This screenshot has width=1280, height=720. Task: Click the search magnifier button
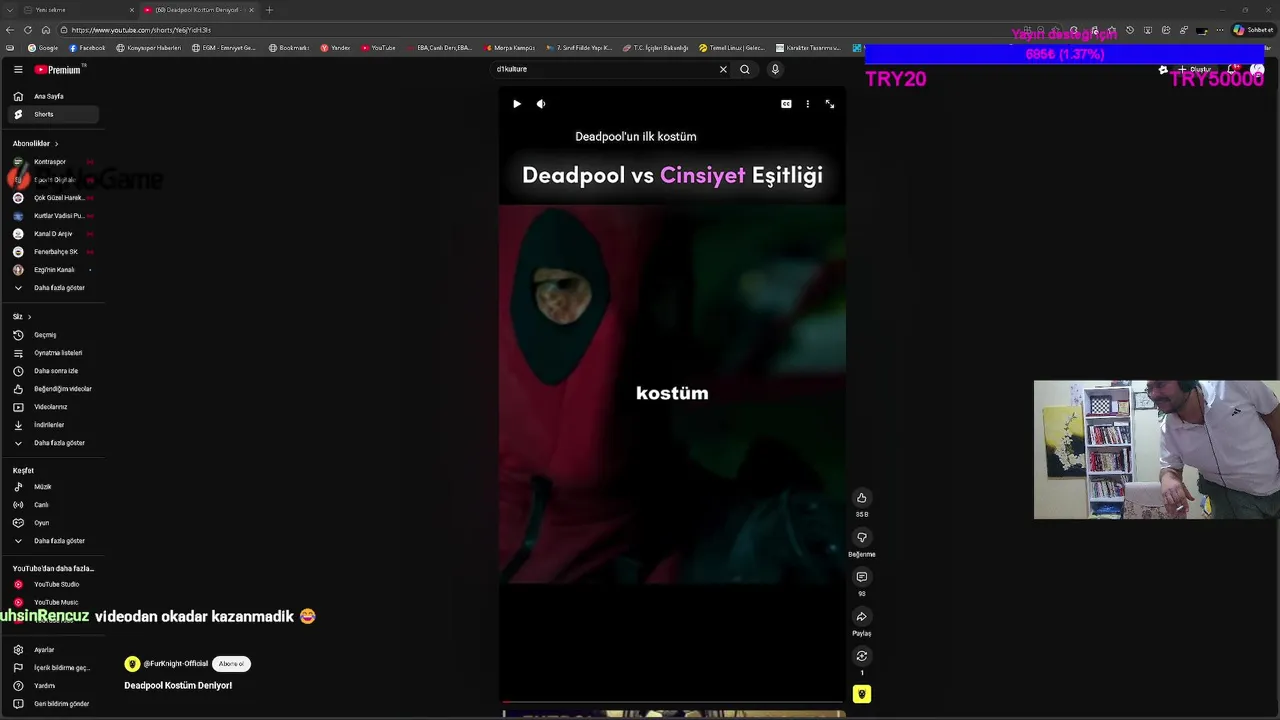point(745,69)
